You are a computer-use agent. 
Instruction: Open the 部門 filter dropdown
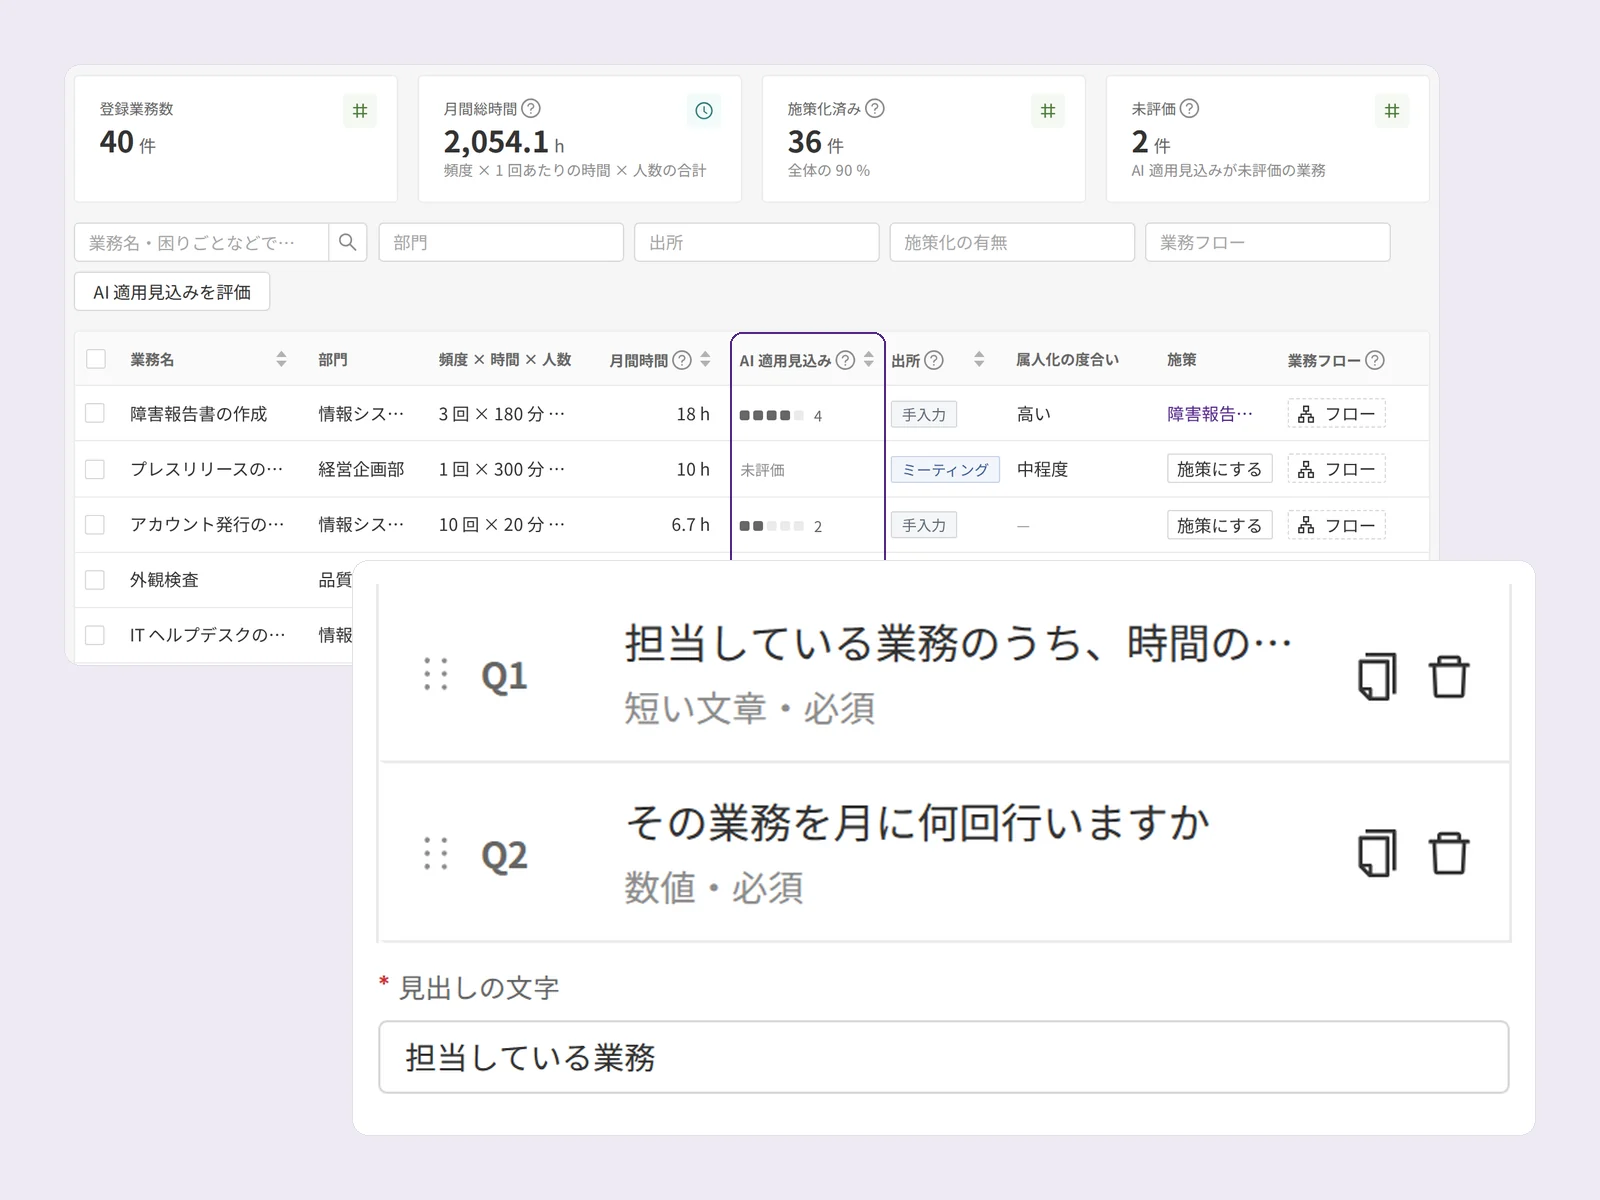coord(501,242)
